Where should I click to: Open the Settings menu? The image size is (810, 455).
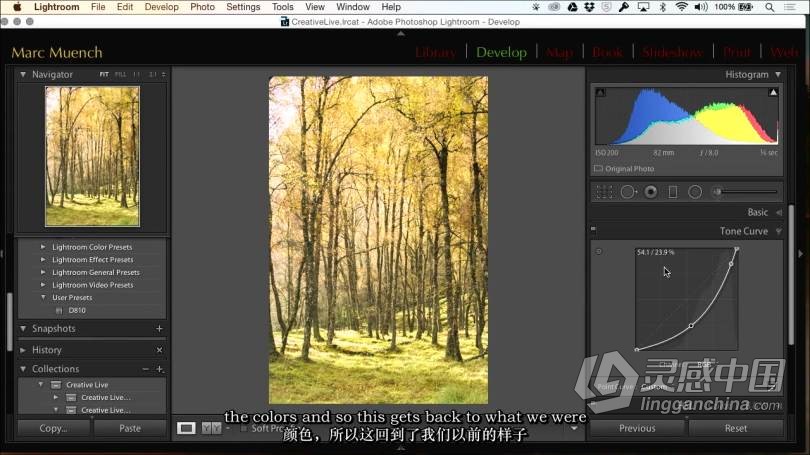(243, 7)
